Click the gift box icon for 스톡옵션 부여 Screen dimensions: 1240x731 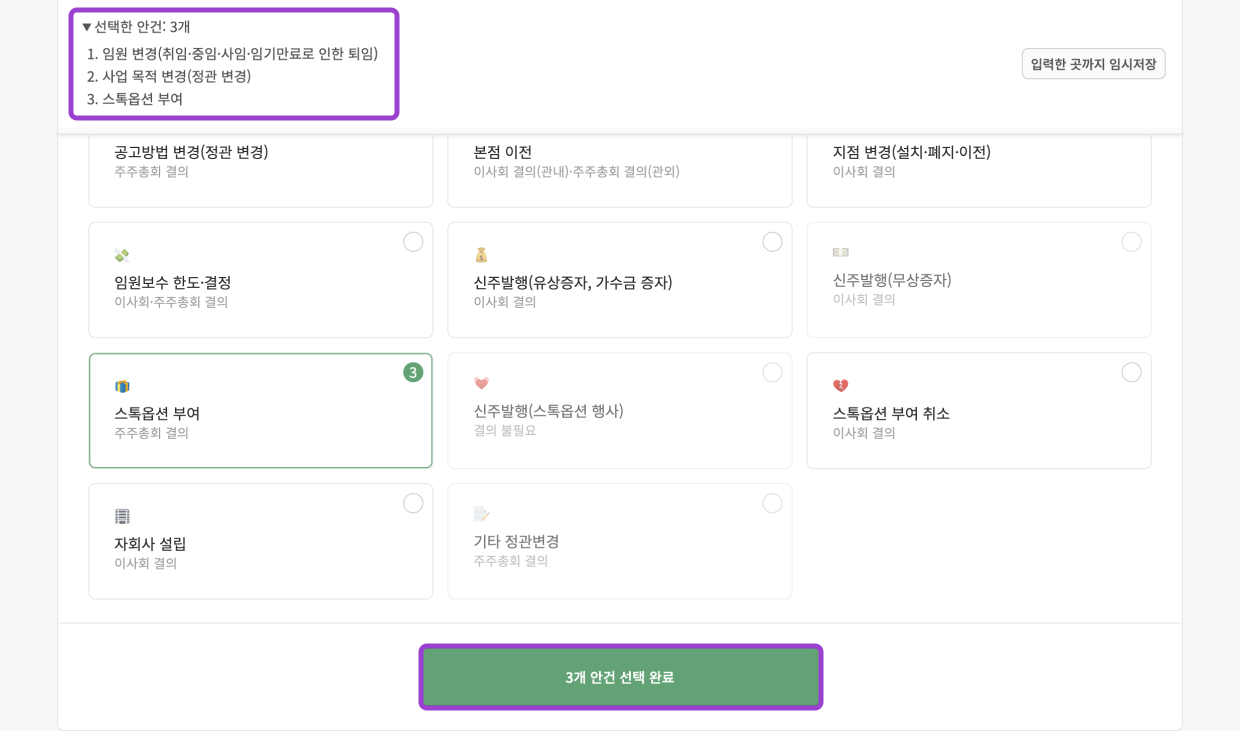pyautogui.click(x=122, y=386)
